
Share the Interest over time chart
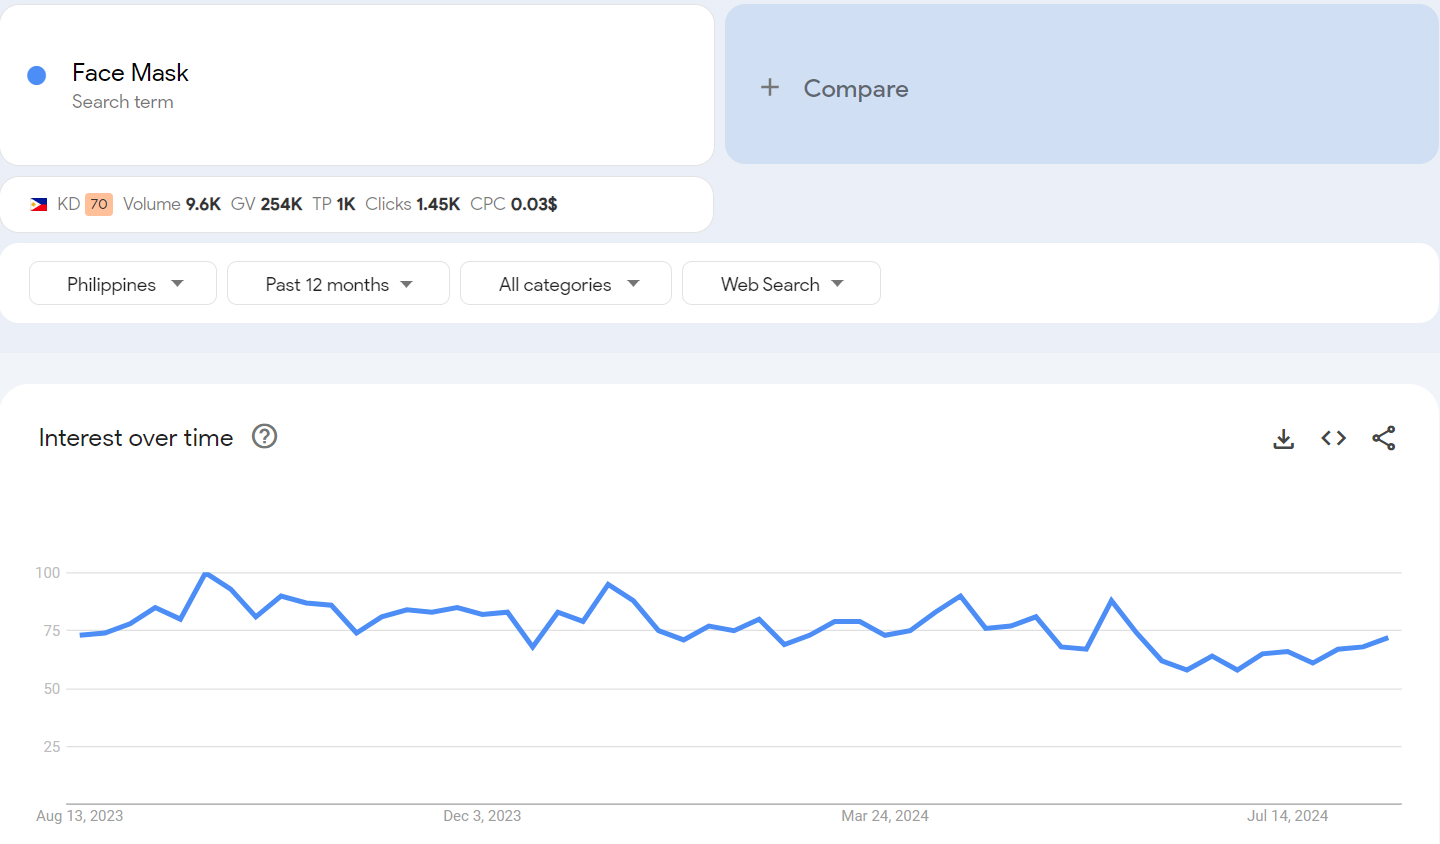[x=1383, y=438]
